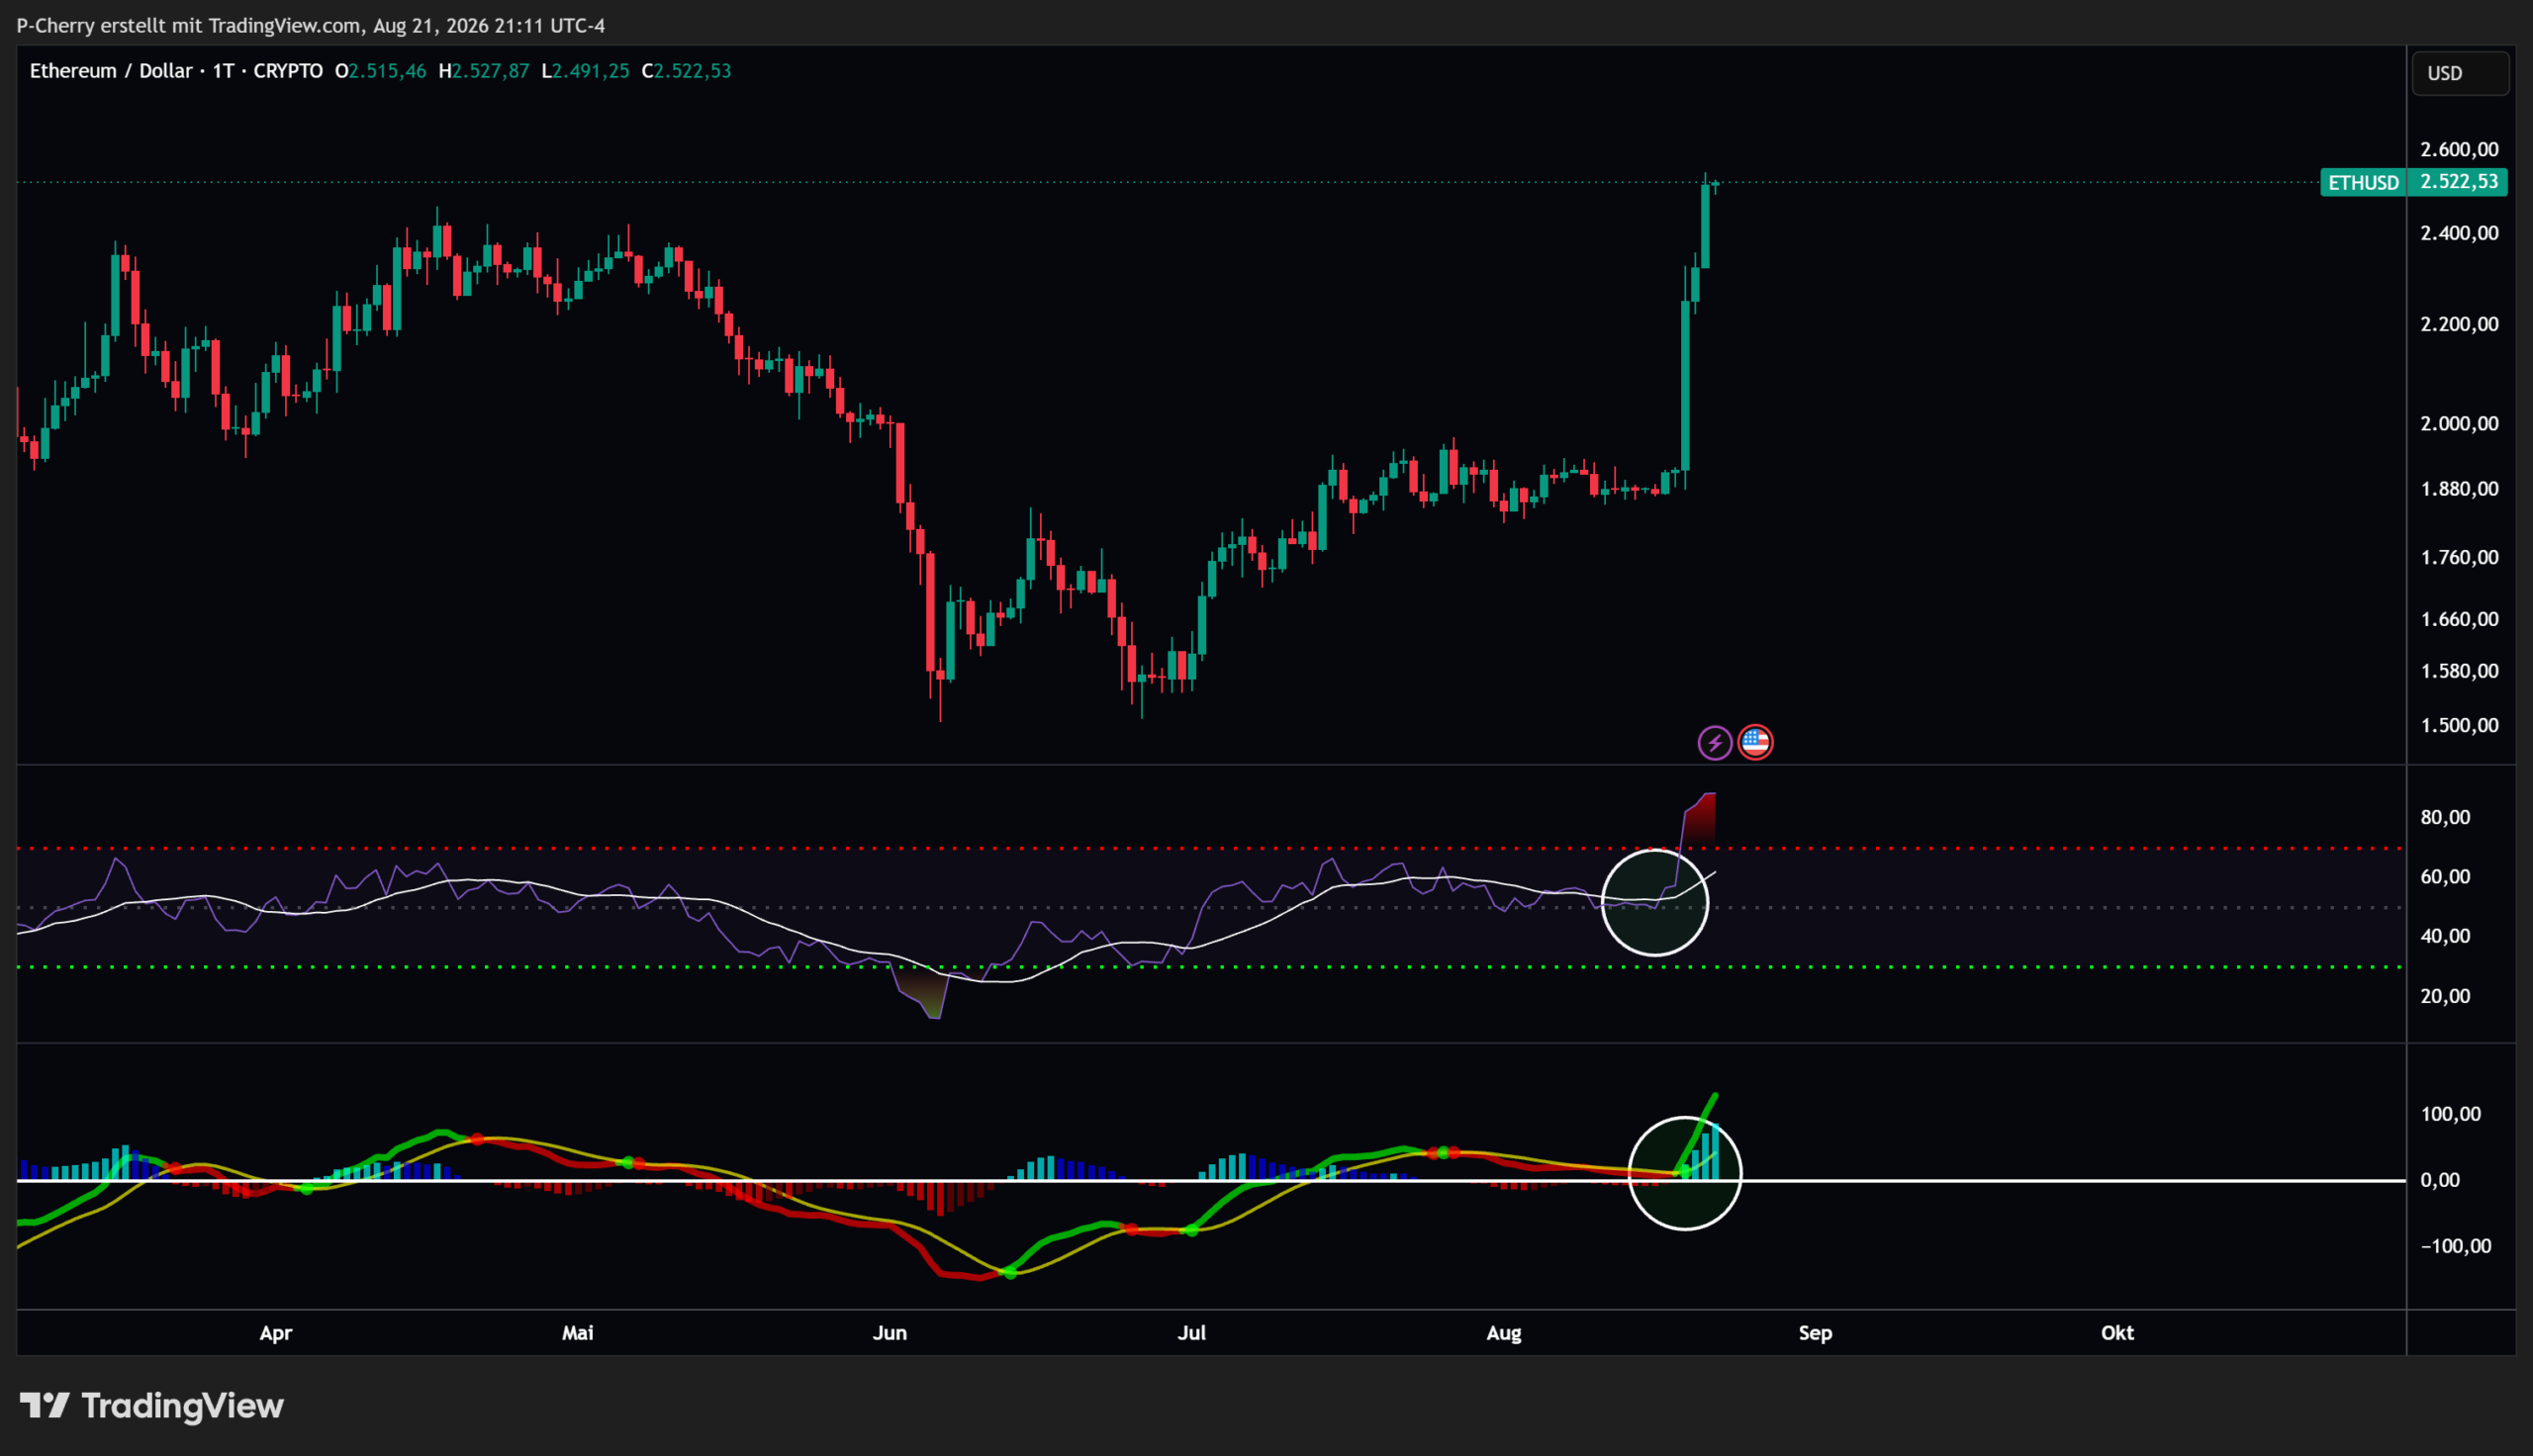Click the Okt label on the time axis
This screenshot has width=2533, height=1456.
coord(2118,1333)
